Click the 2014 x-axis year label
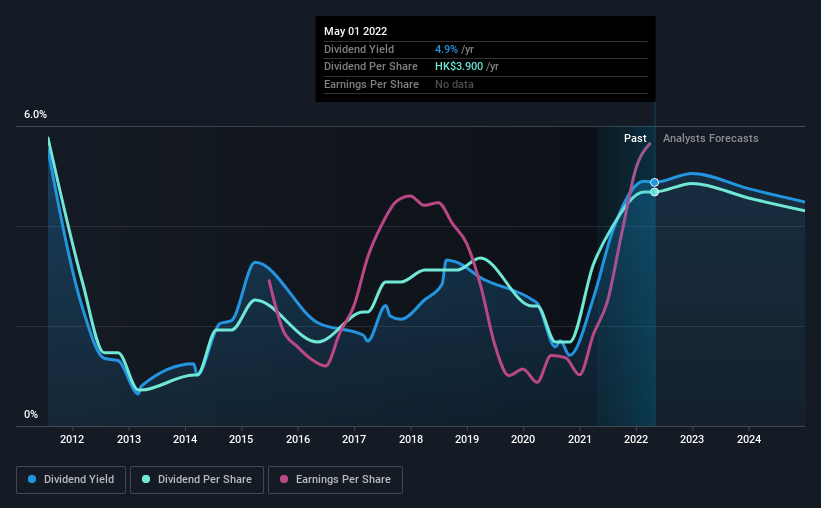 pos(185,439)
